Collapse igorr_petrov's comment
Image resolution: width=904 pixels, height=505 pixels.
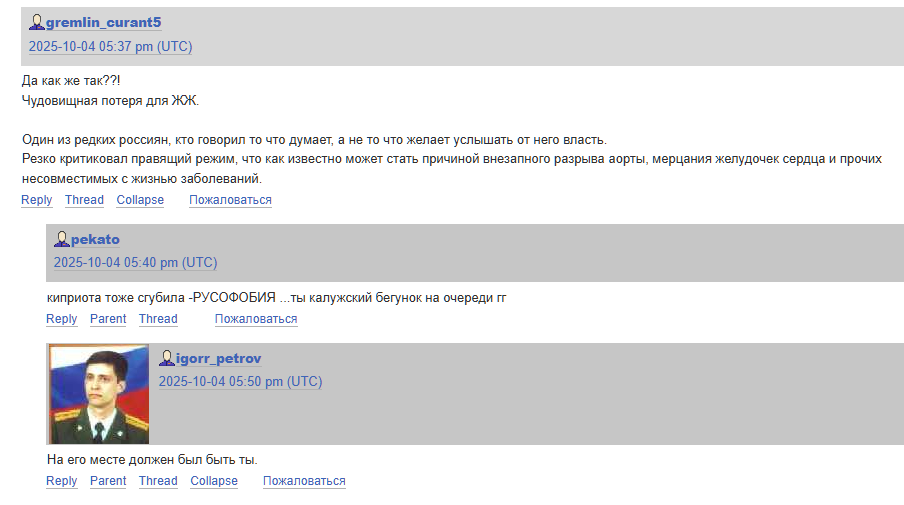click(214, 481)
